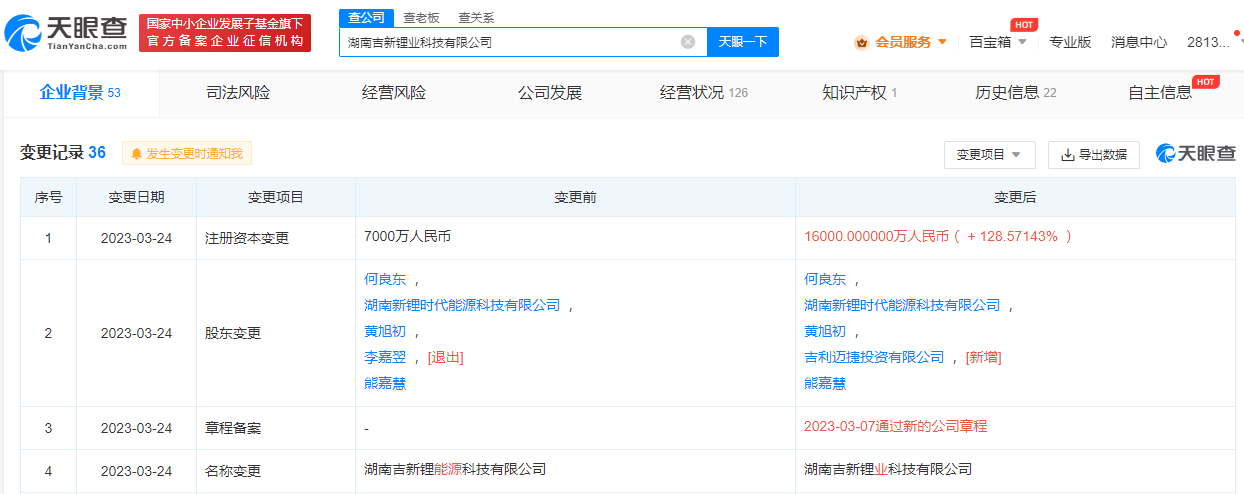The width and height of the screenshot is (1244, 494).
Task: Open the 自主信息 tab
Action: pos(1160,93)
